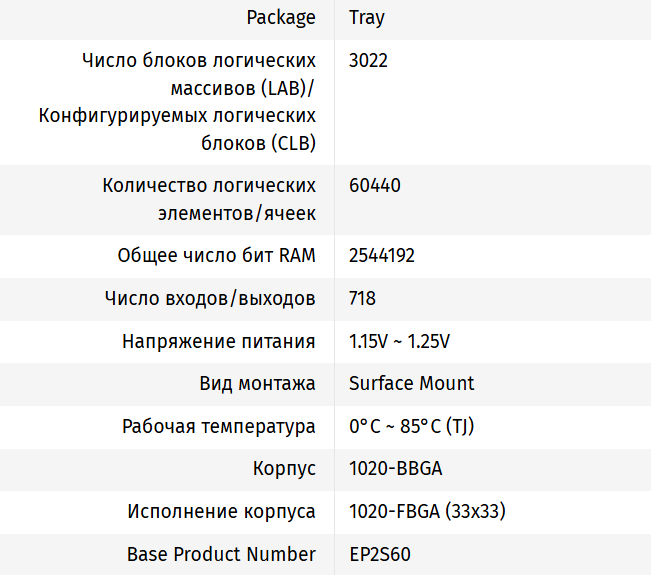This screenshot has height=575, width=651.
Task: Click the "Package" label cell
Action: 283,18
